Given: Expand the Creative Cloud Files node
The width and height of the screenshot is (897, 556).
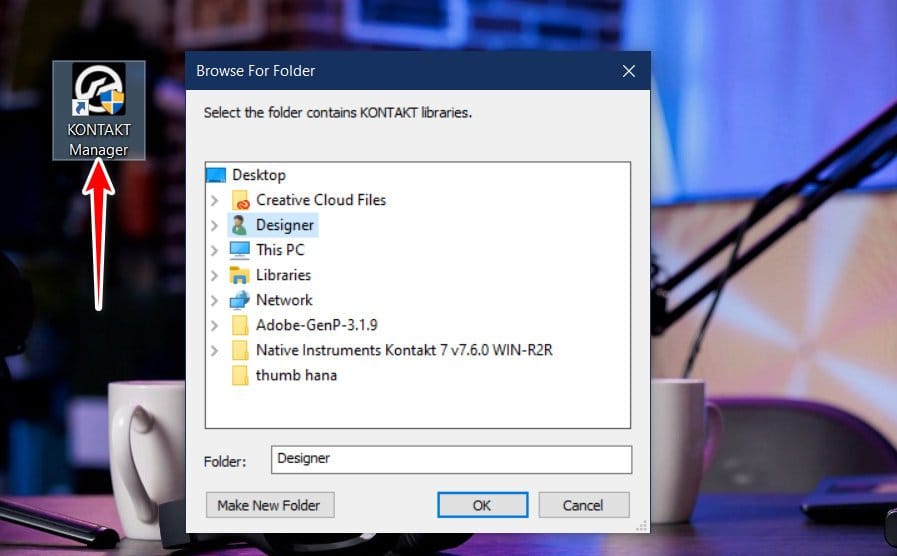Looking at the screenshot, I should pos(215,200).
